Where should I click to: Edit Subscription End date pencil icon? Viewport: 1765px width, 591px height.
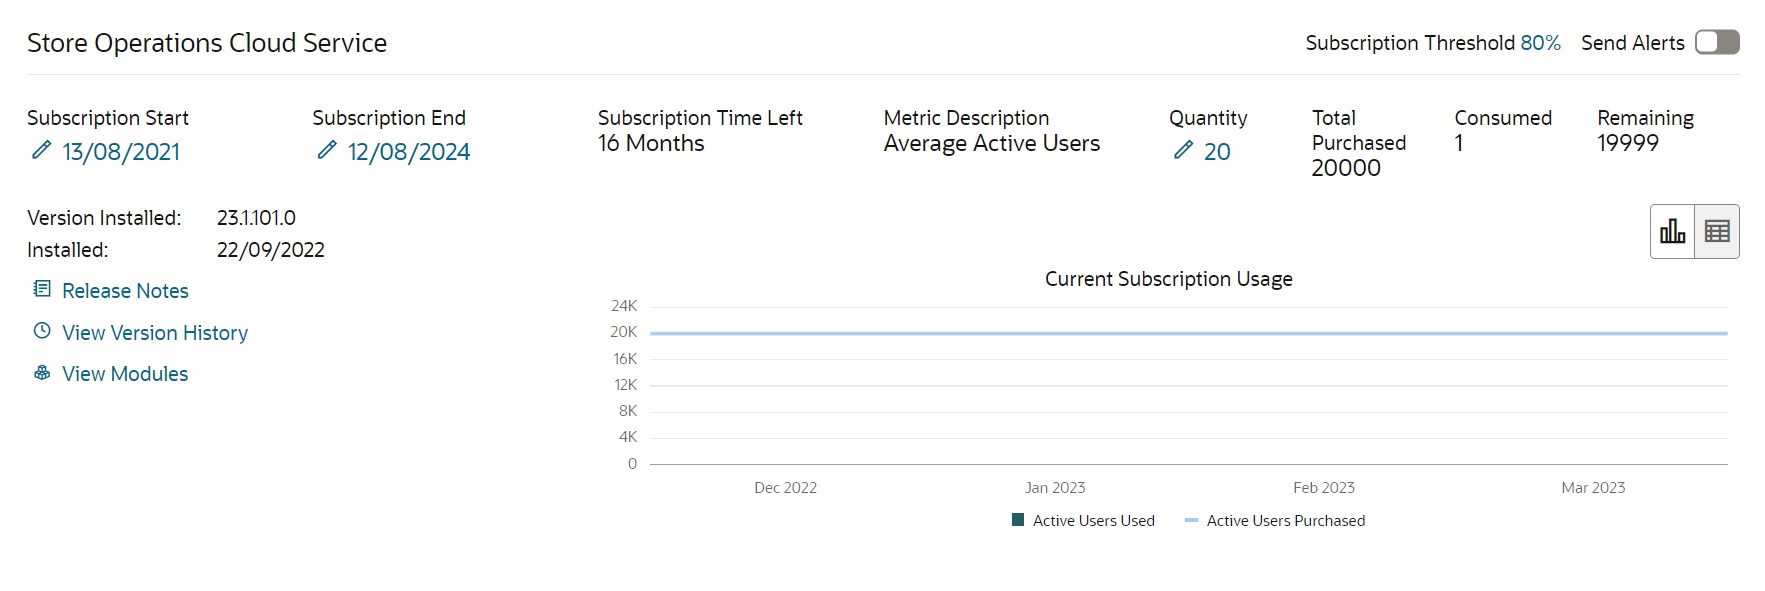tap(327, 150)
